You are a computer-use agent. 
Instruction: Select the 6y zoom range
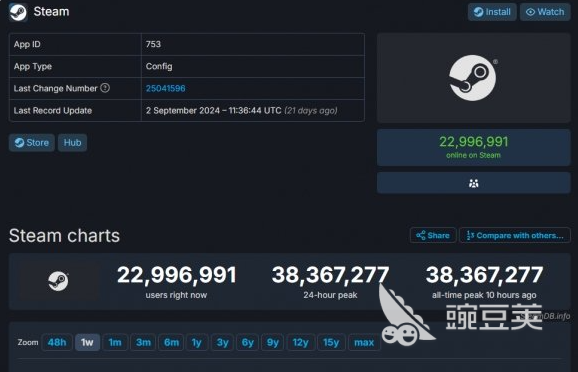click(248, 343)
